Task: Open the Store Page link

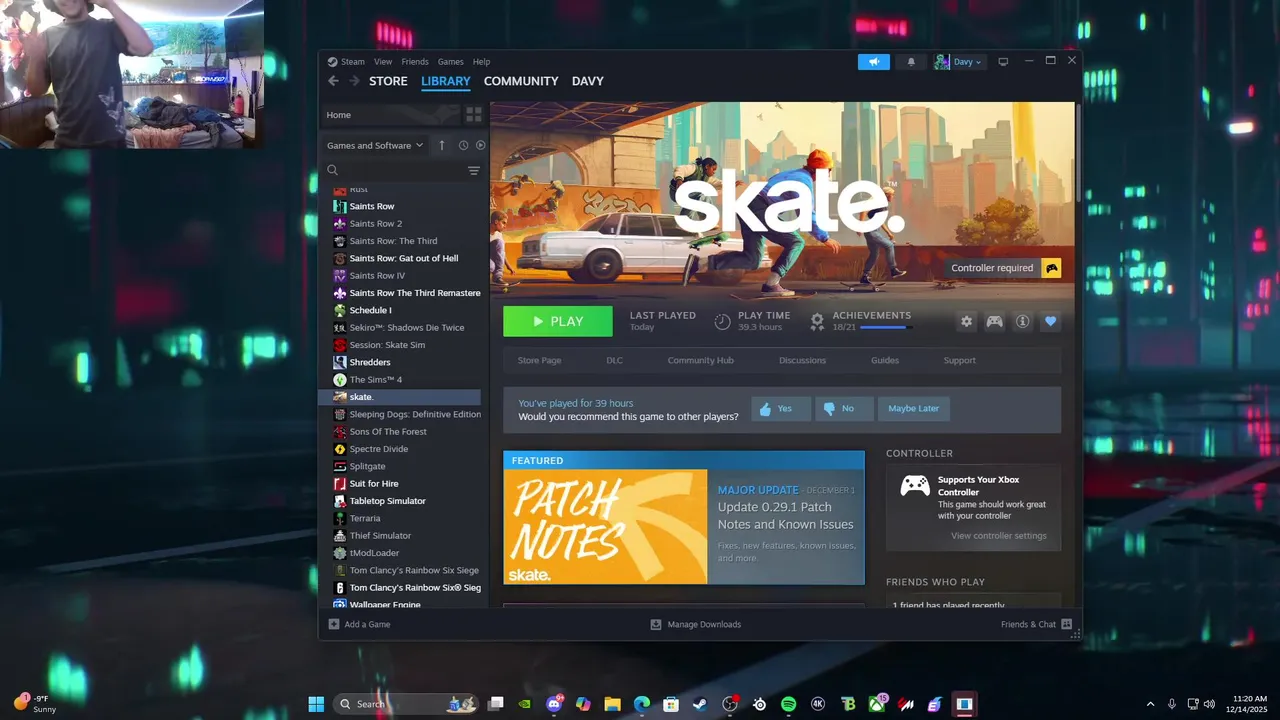Action: [x=539, y=360]
